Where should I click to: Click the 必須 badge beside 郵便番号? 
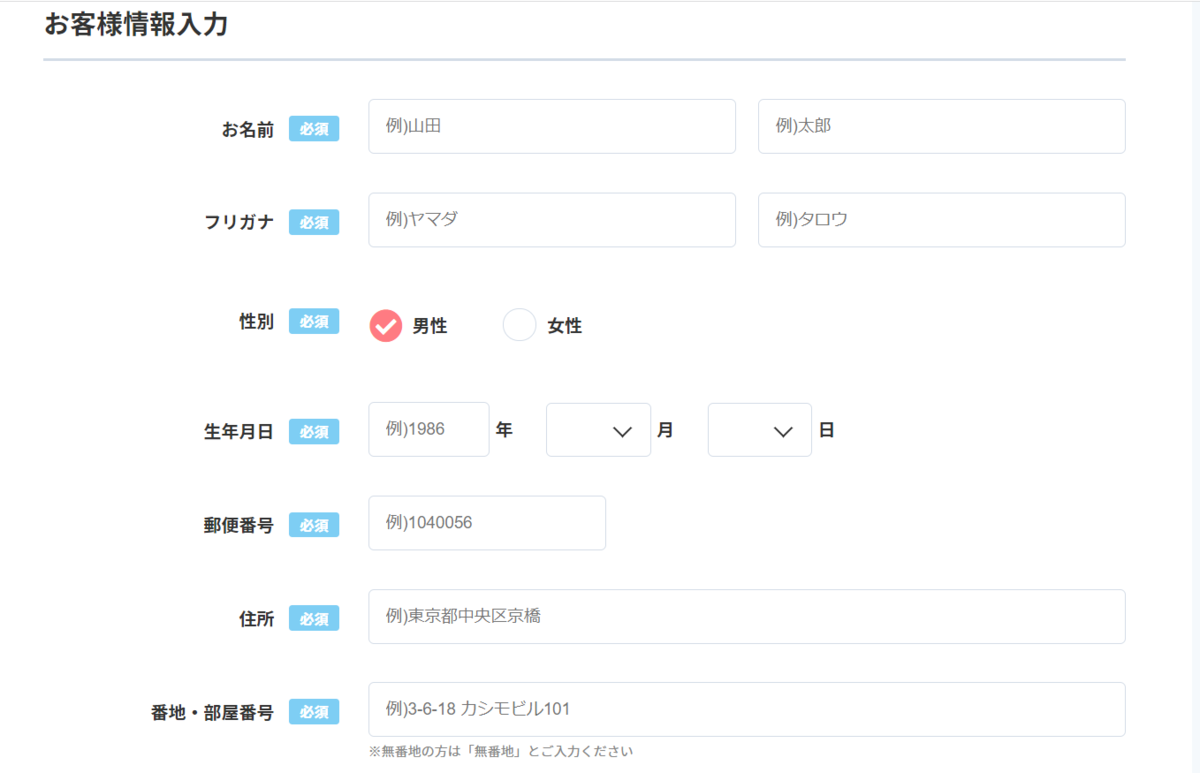(314, 525)
